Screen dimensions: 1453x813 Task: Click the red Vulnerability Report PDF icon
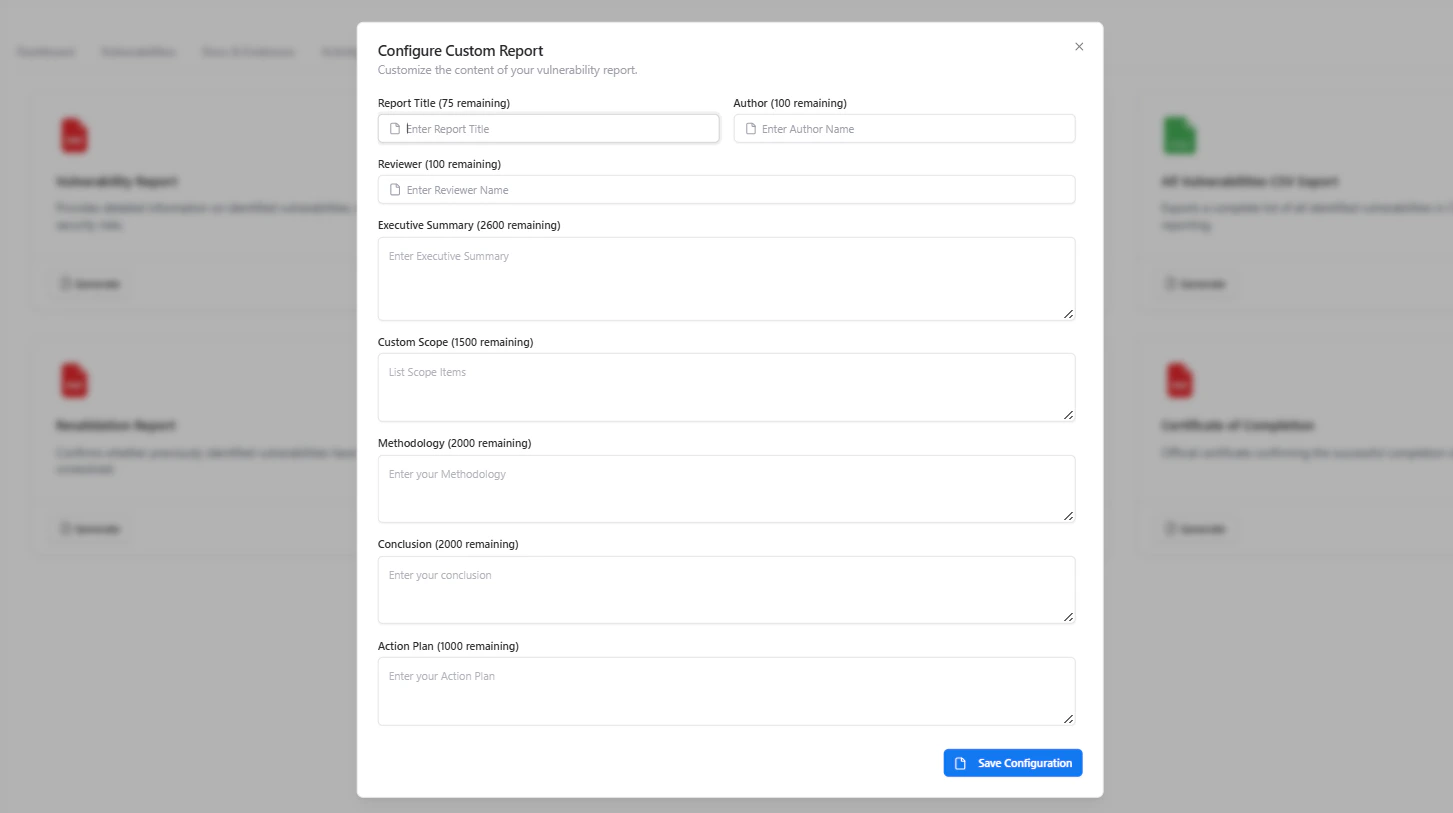(x=74, y=136)
